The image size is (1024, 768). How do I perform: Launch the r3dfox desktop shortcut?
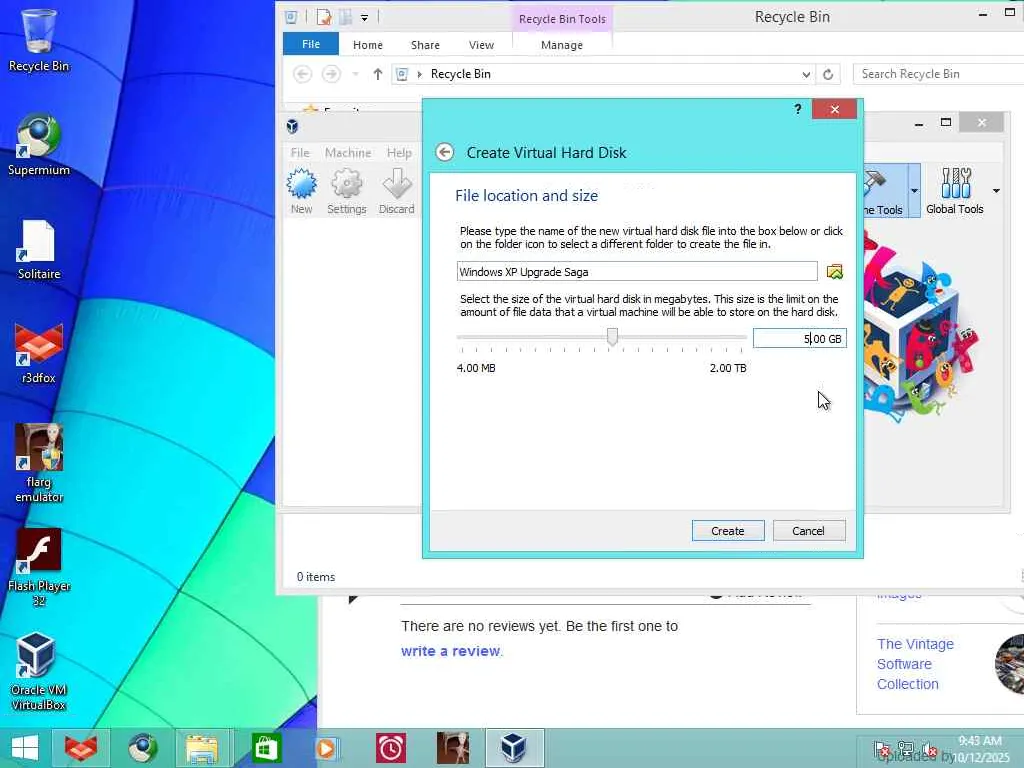[39, 353]
